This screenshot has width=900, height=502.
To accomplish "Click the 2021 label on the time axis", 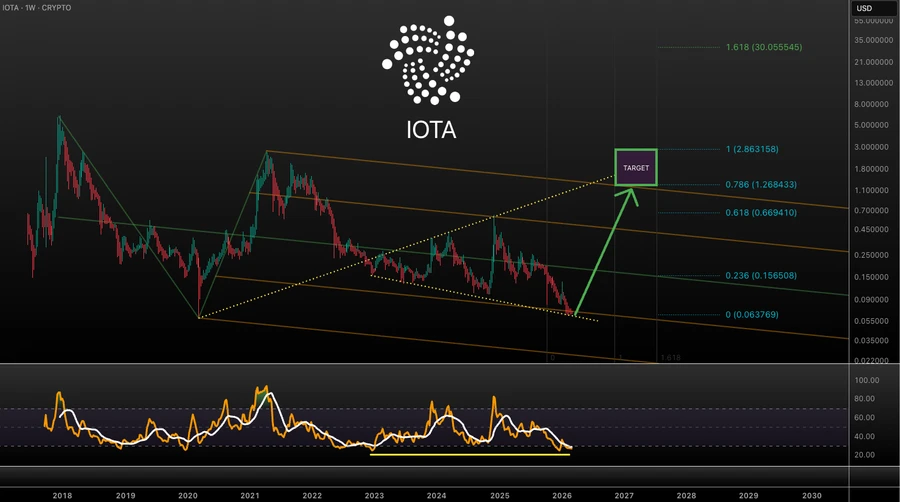I will coord(250,496).
